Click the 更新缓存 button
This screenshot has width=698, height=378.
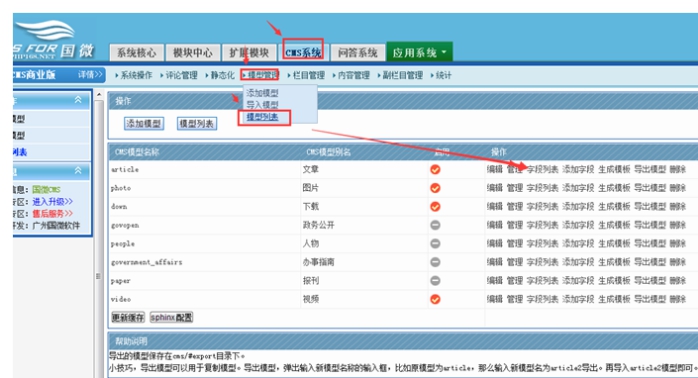point(128,317)
